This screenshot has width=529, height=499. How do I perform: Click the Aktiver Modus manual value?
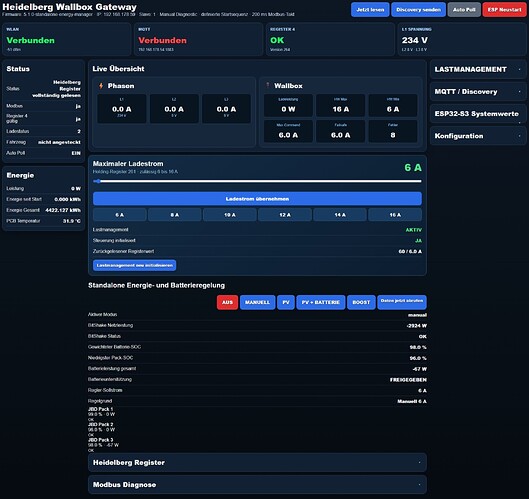point(417,315)
